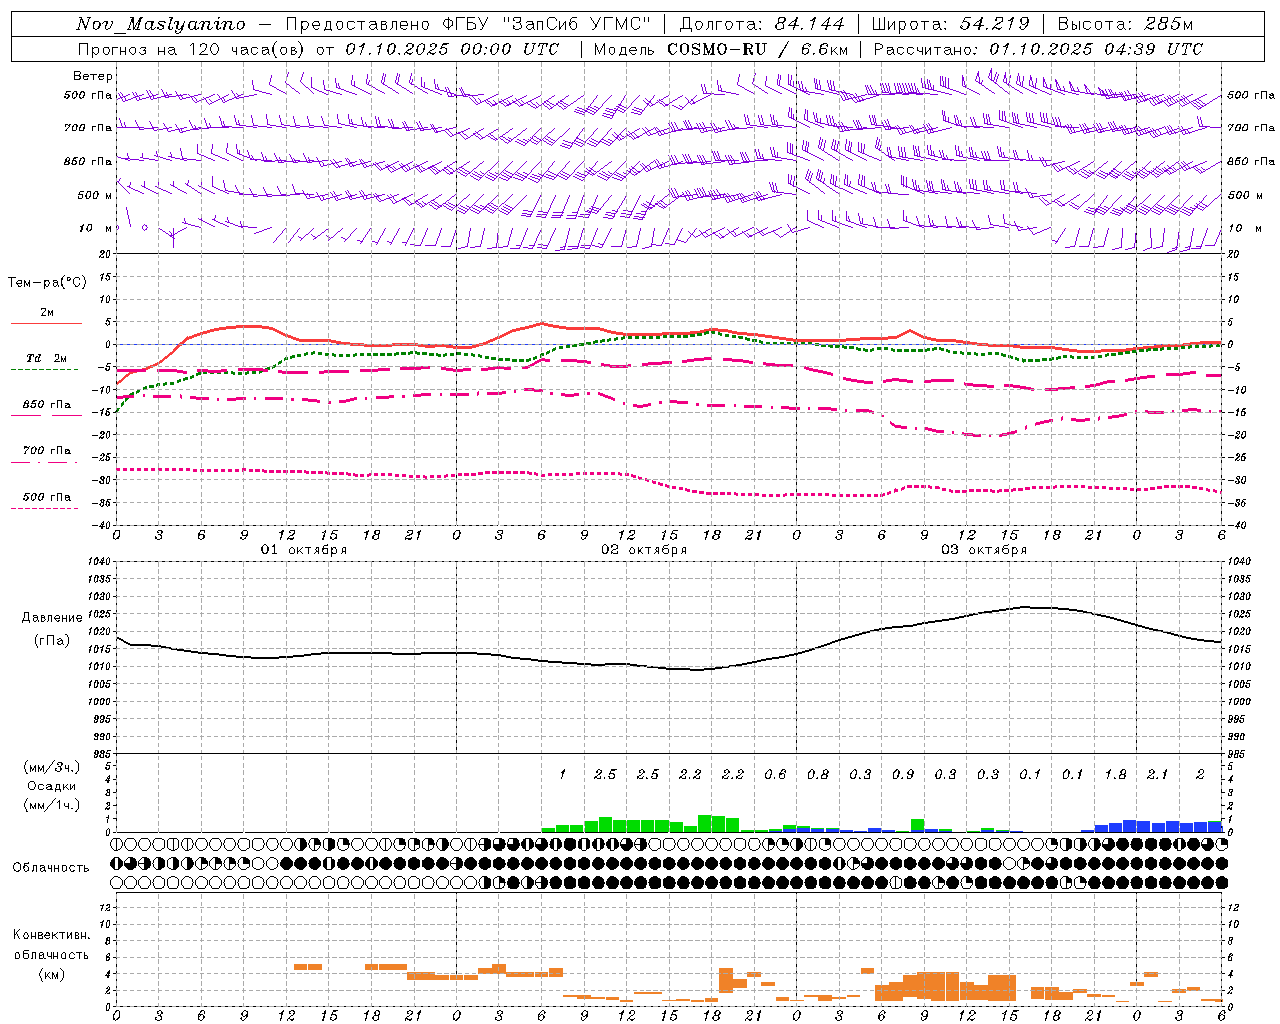This screenshot has height=1024, width=1280.
Task: Click the "Высота: 285м" header field
Action: (x=1125, y=24)
